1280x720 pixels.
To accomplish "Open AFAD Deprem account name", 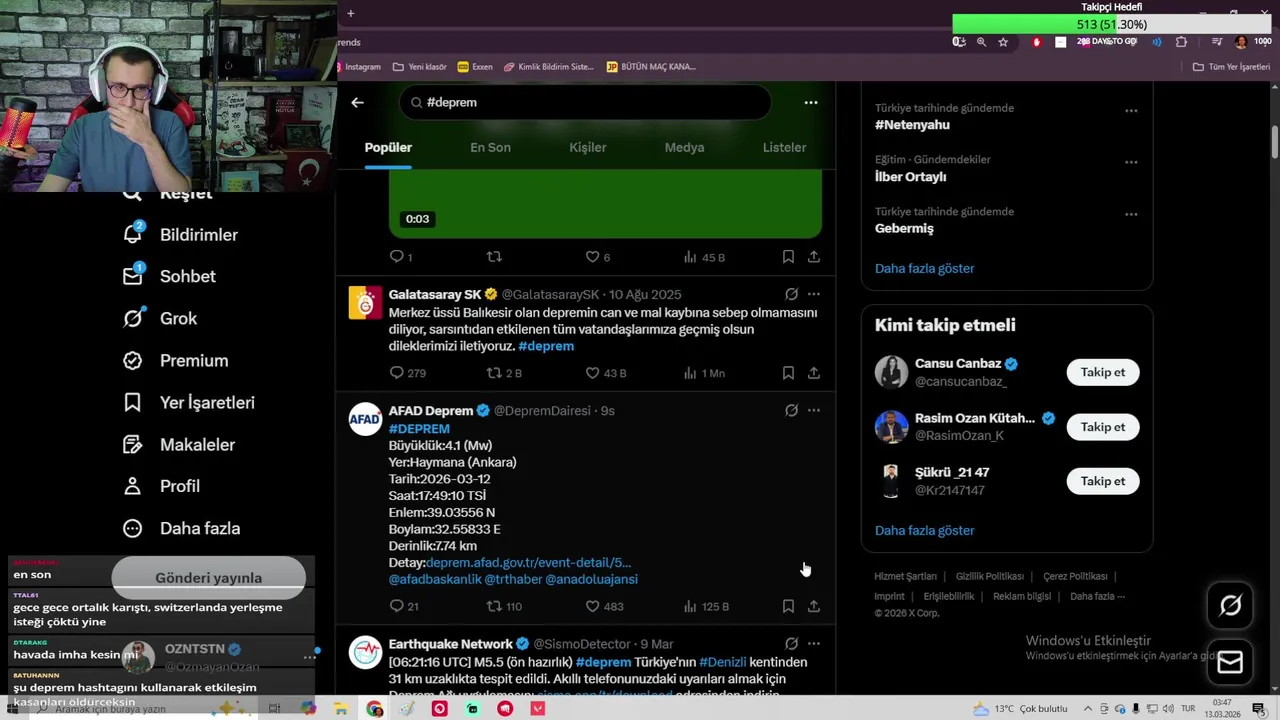I will pos(431,410).
